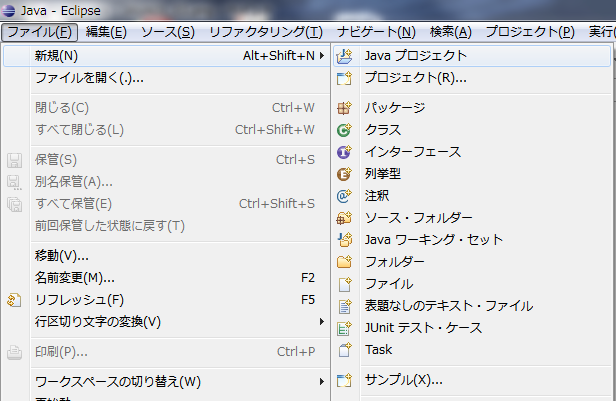The image size is (616, 401).
Task: Click the F5 shortcut label
Action: click(x=308, y=300)
